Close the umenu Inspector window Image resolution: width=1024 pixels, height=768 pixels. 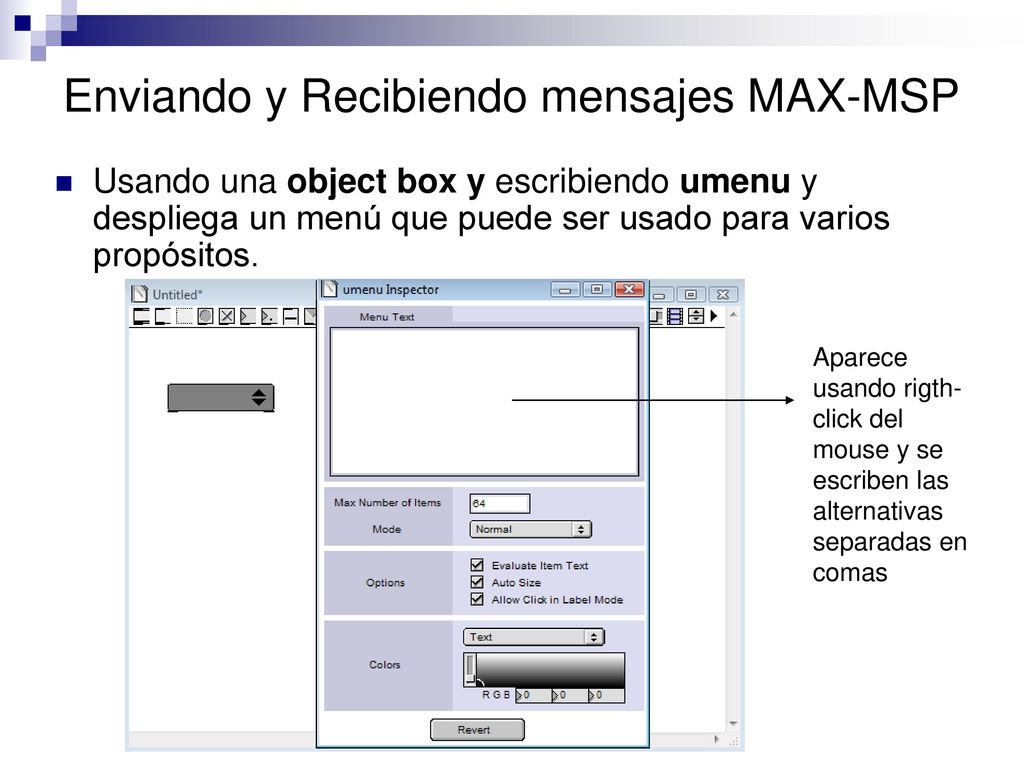630,289
